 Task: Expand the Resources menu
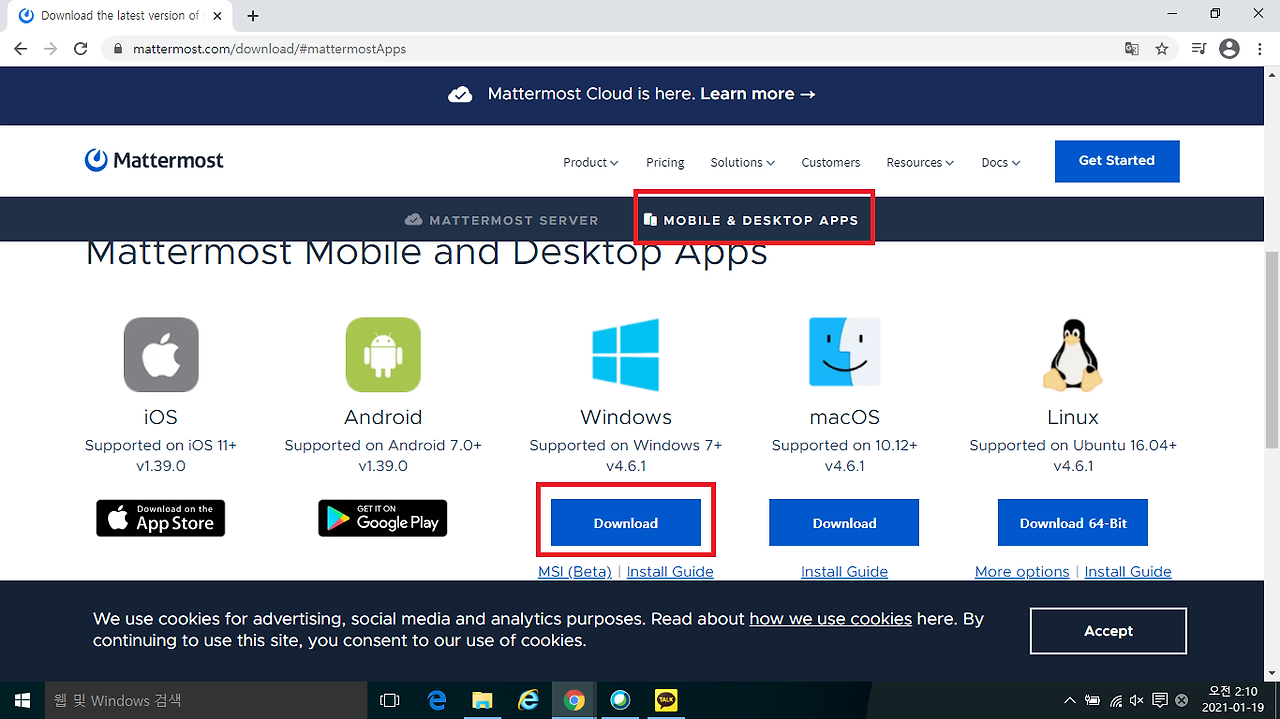coord(920,162)
